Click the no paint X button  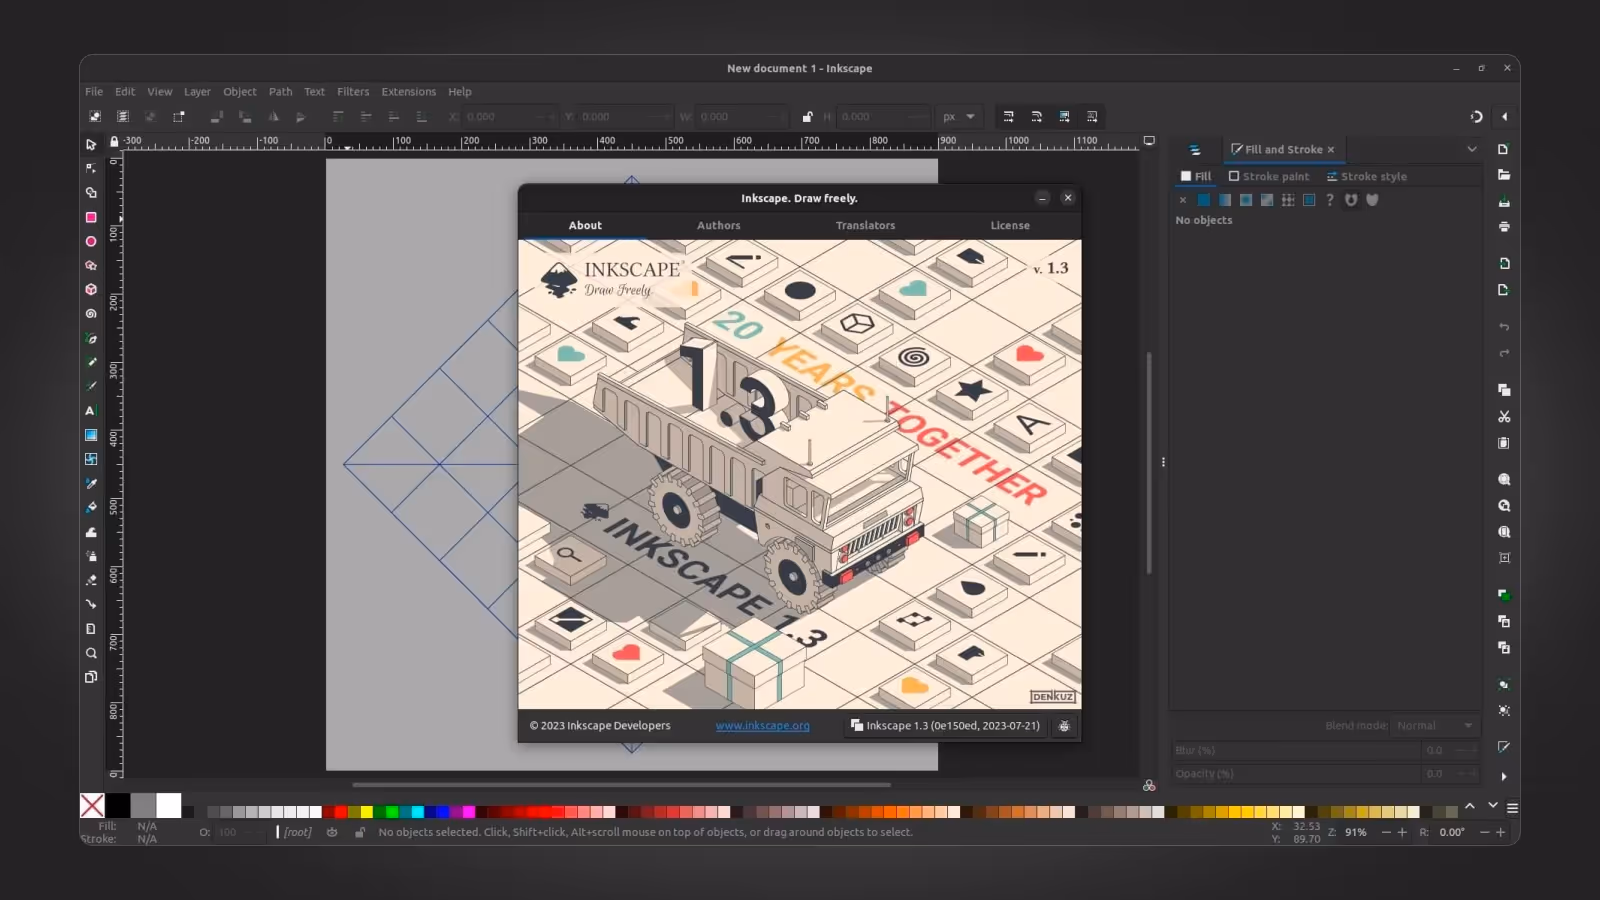click(1183, 200)
